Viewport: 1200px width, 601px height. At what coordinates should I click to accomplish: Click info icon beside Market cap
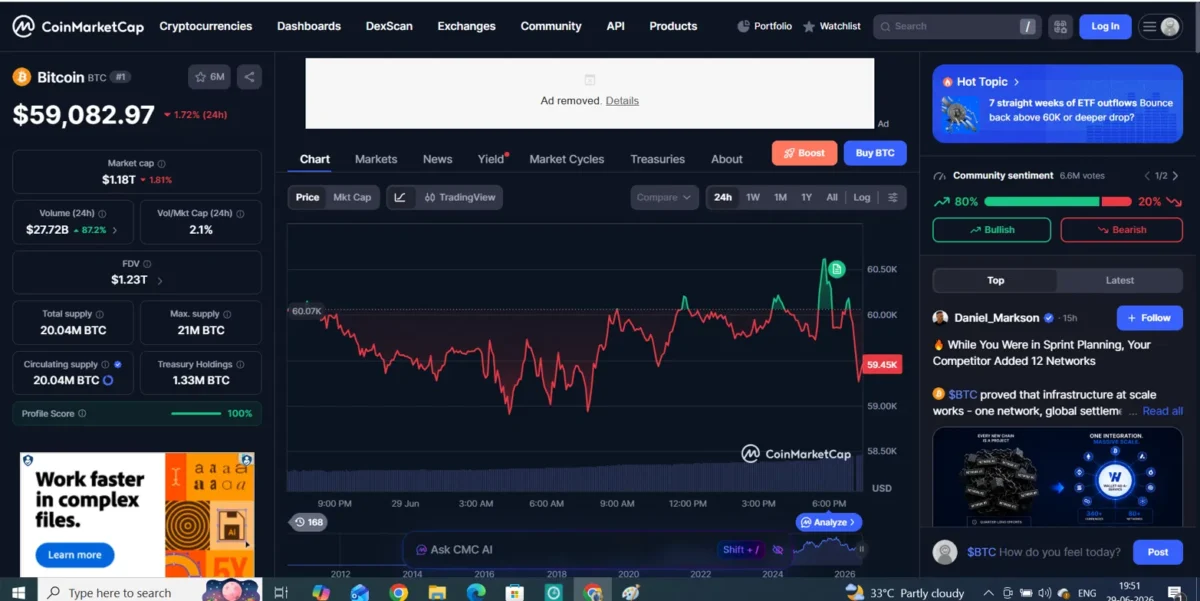(x=162, y=163)
